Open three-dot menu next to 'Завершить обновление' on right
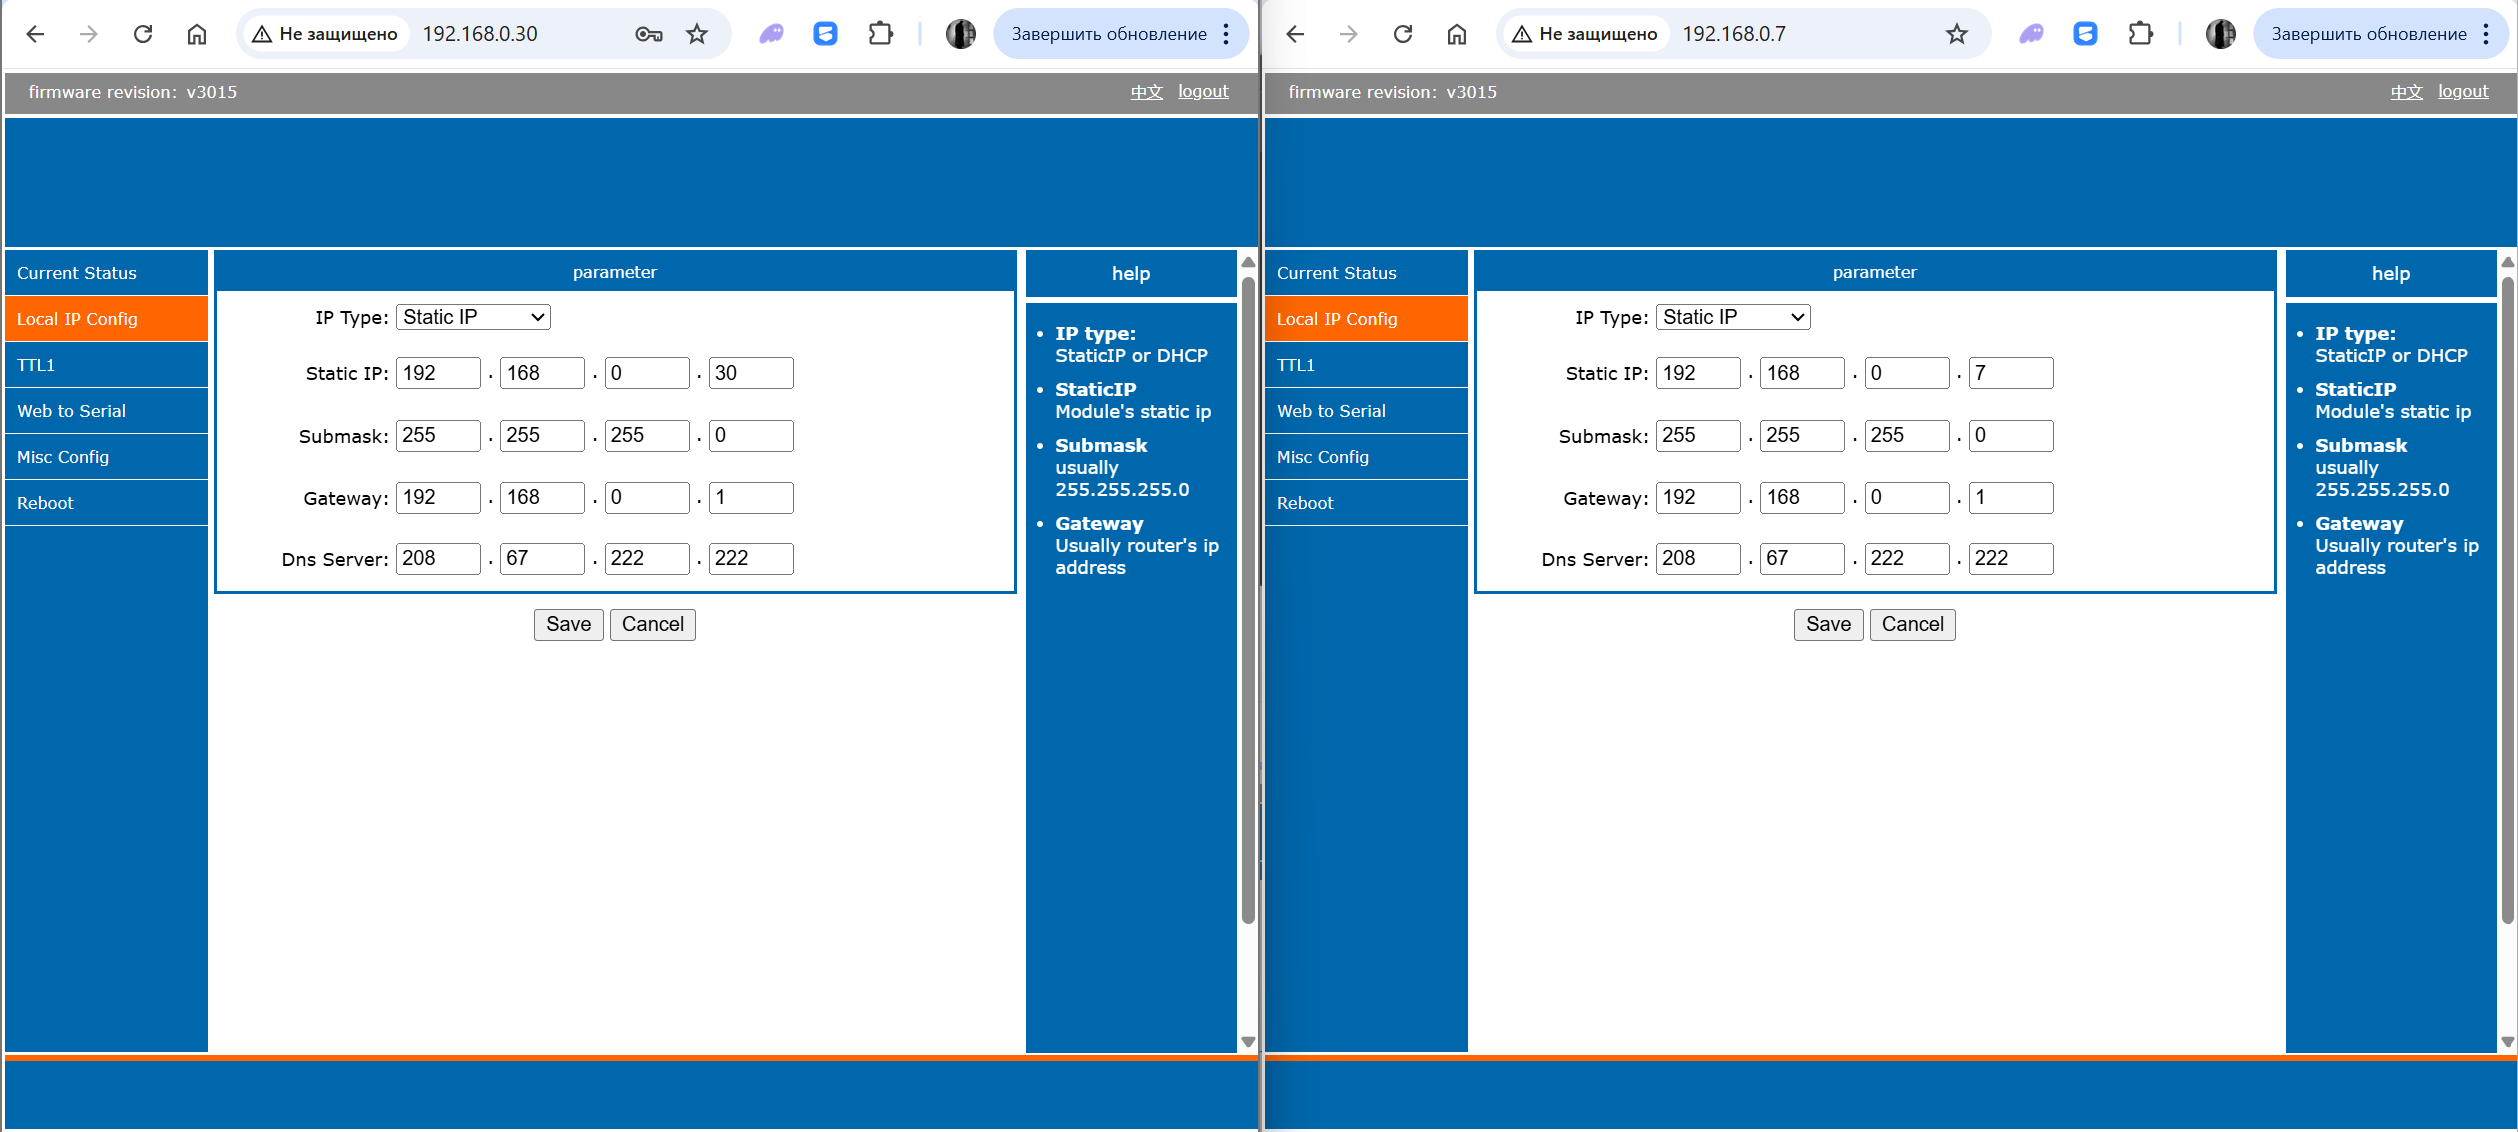Viewport: 2518px width, 1132px height. click(x=2486, y=34)
